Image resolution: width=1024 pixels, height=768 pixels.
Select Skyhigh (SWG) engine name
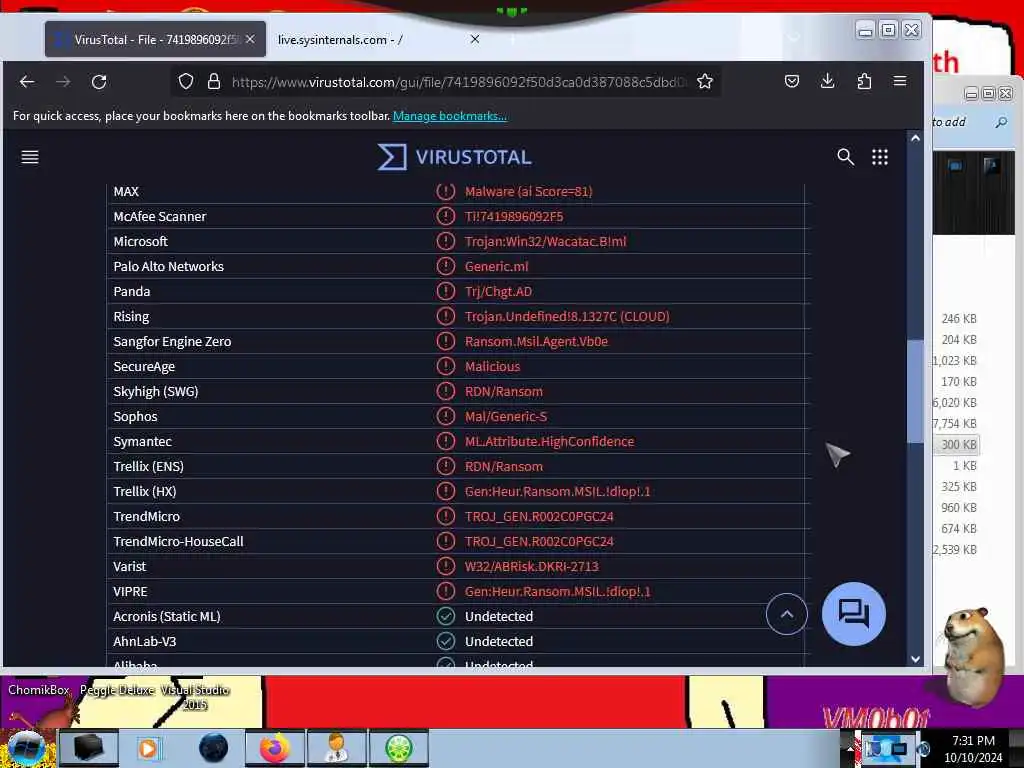coord(155,392)
